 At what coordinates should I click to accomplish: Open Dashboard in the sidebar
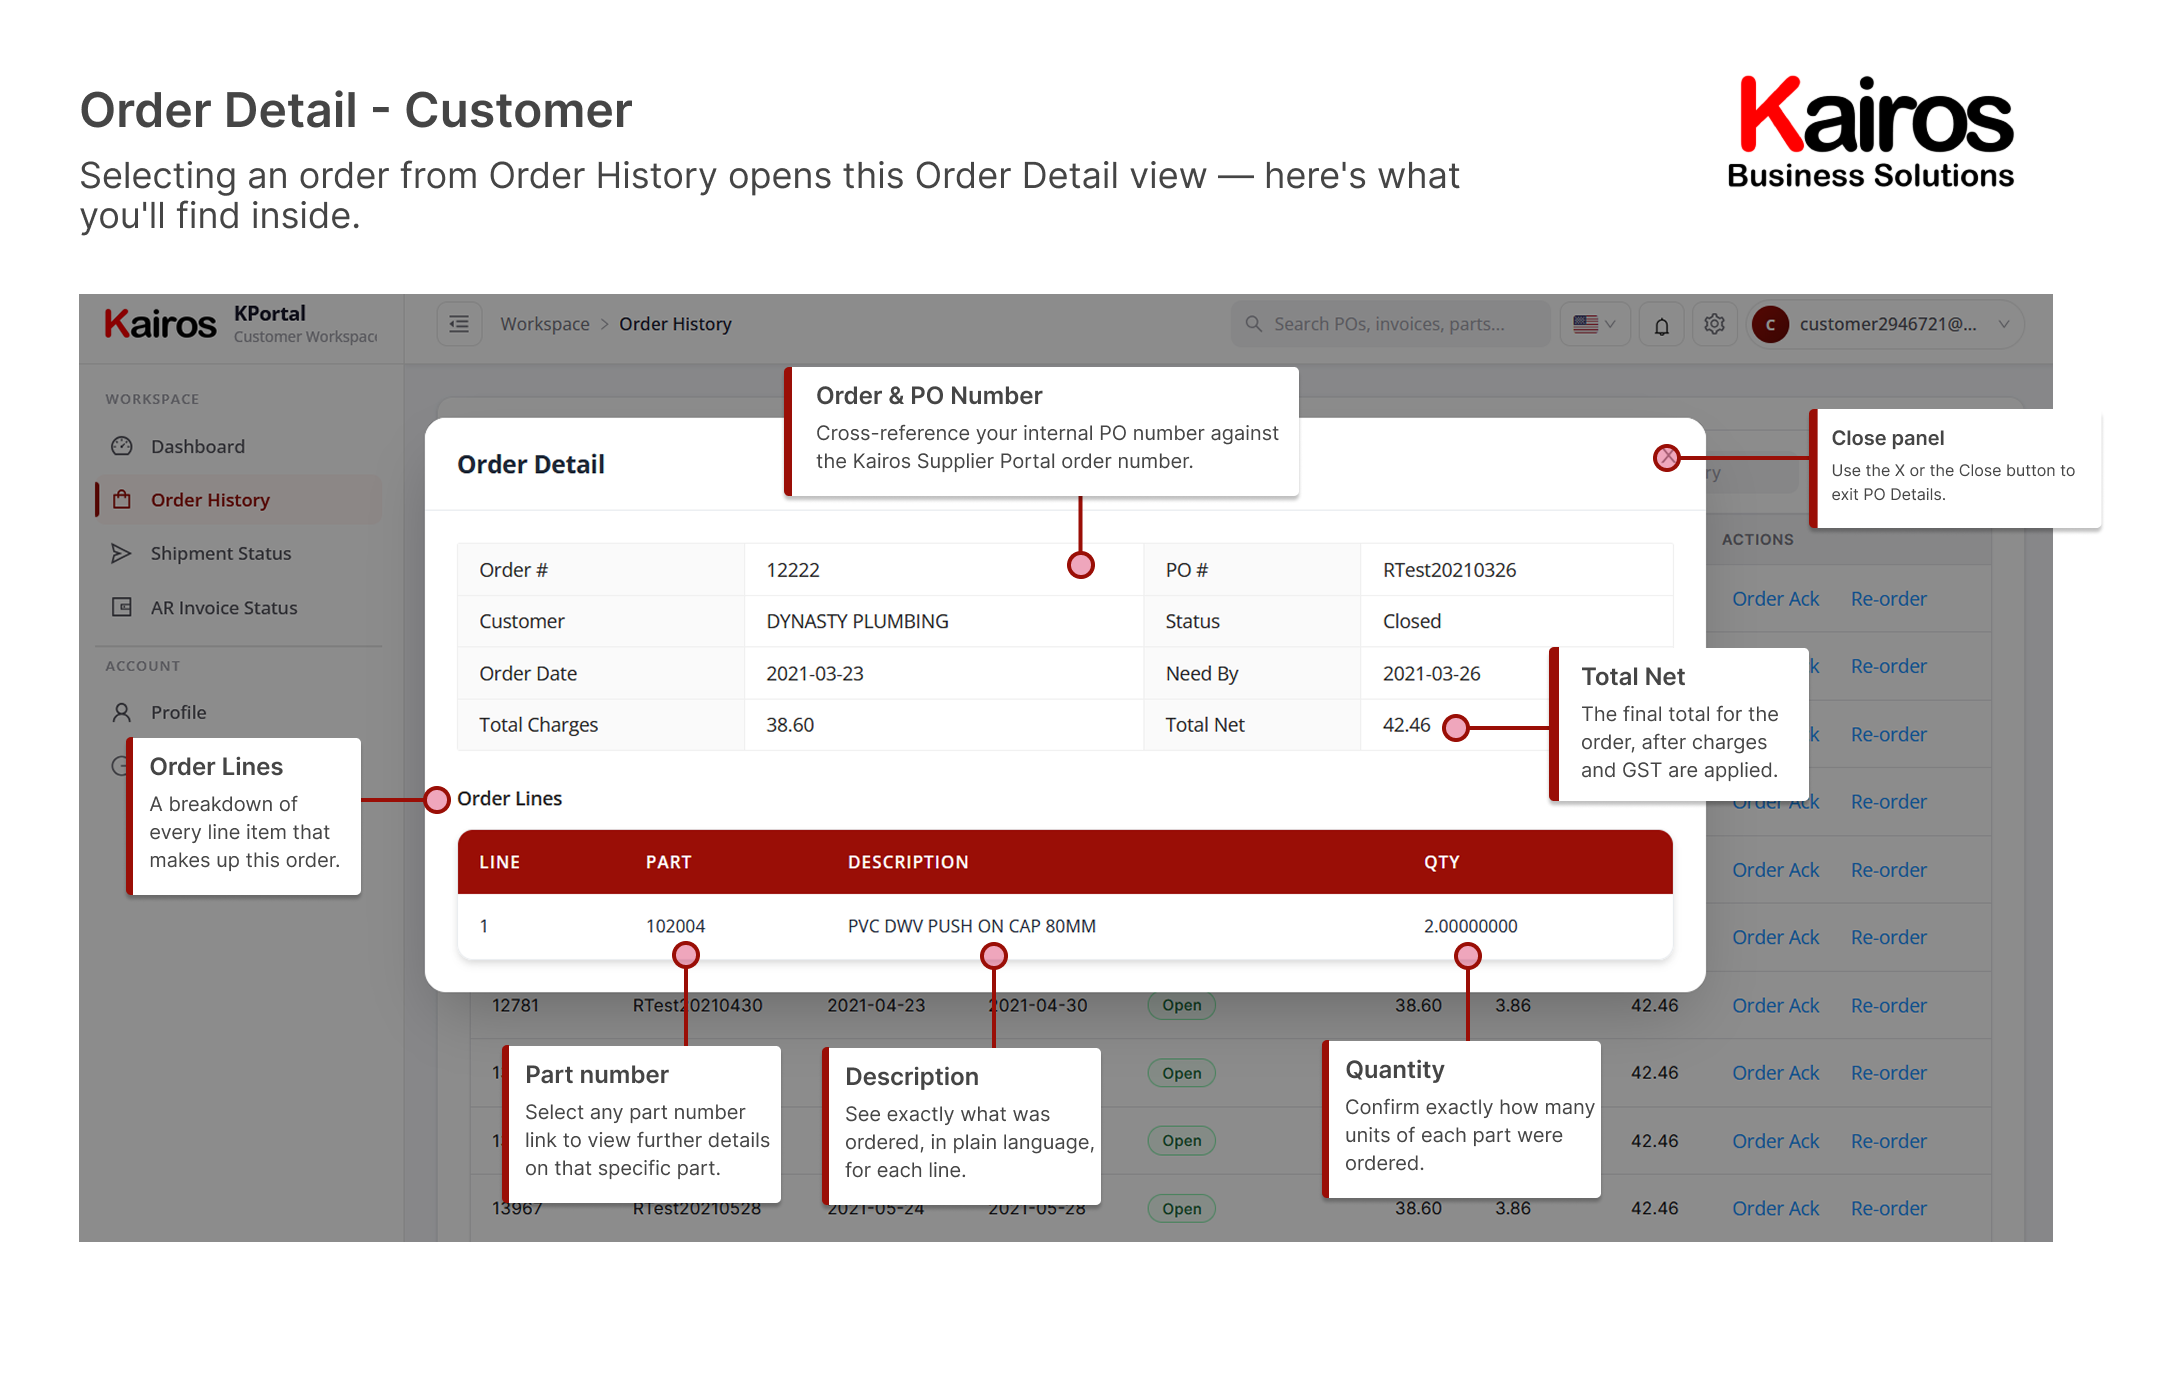[198, 446]
